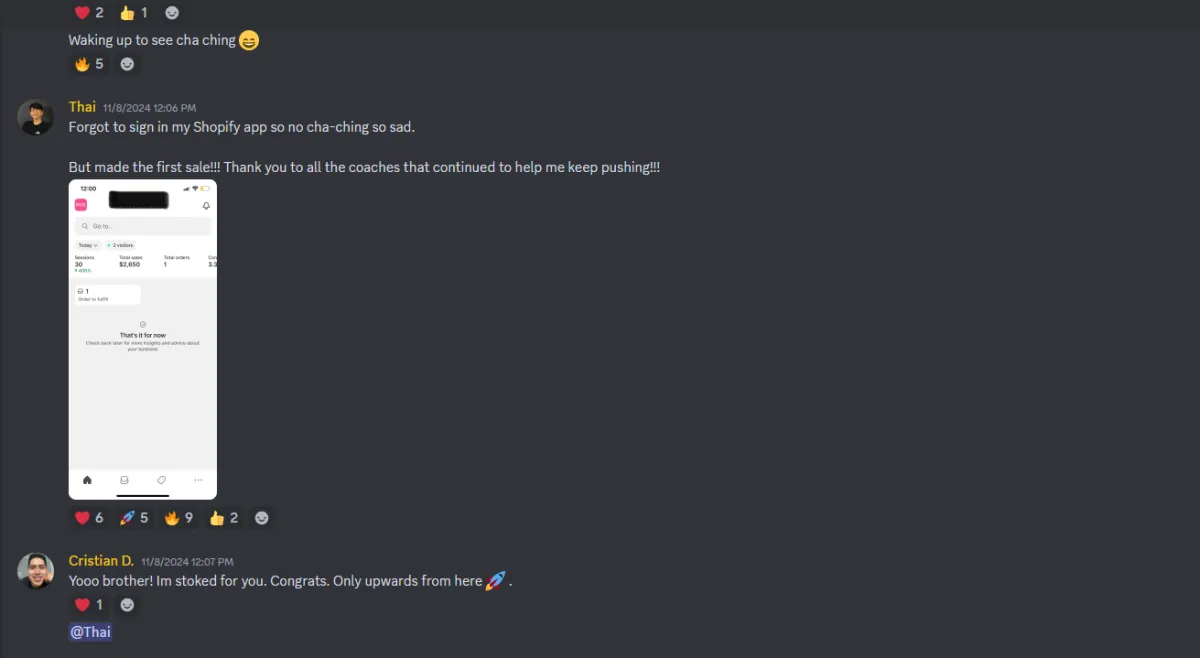
Task: Open Thai's profile avatar
Action: point(35,117)
